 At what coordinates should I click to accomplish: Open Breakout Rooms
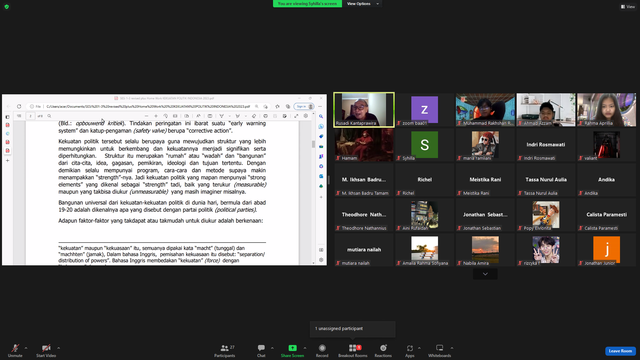pos(353,350)
